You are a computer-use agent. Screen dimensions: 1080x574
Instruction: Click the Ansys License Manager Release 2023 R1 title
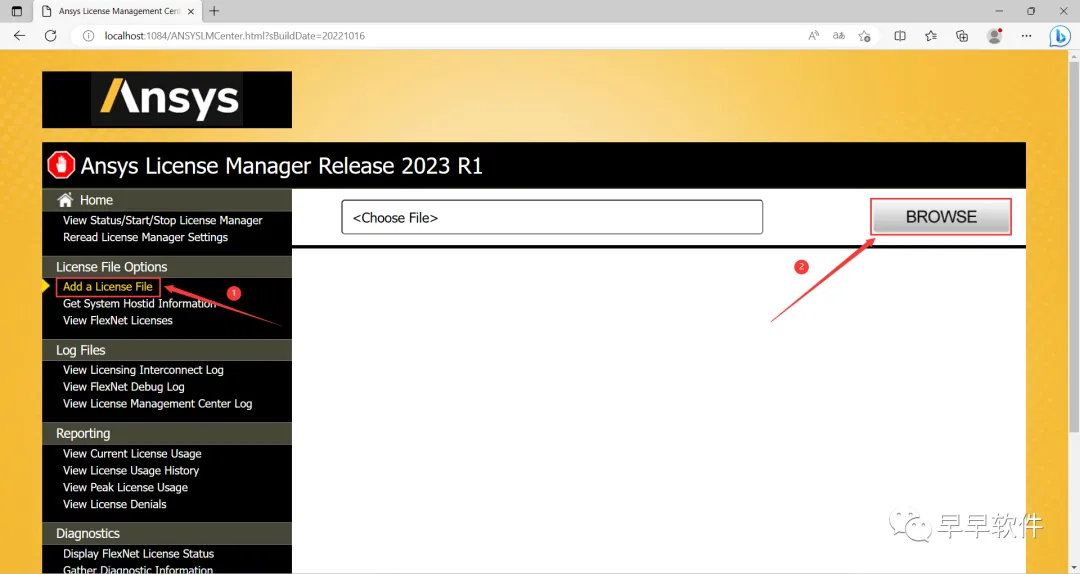pos(282,166)
